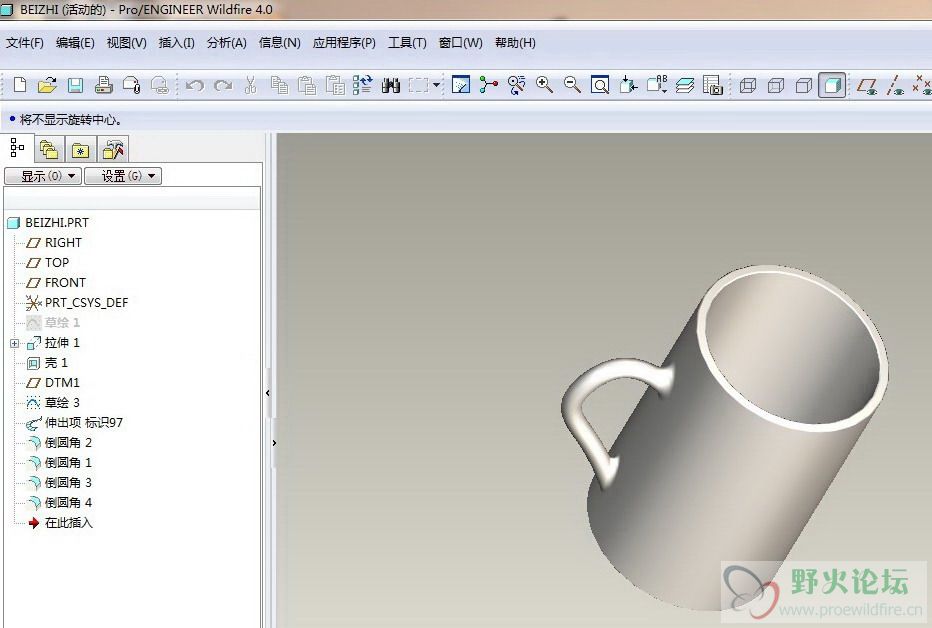Click the Paste clipboard icon
The width and height of the screenshot is (932, 628).
[x=307, y=85]
